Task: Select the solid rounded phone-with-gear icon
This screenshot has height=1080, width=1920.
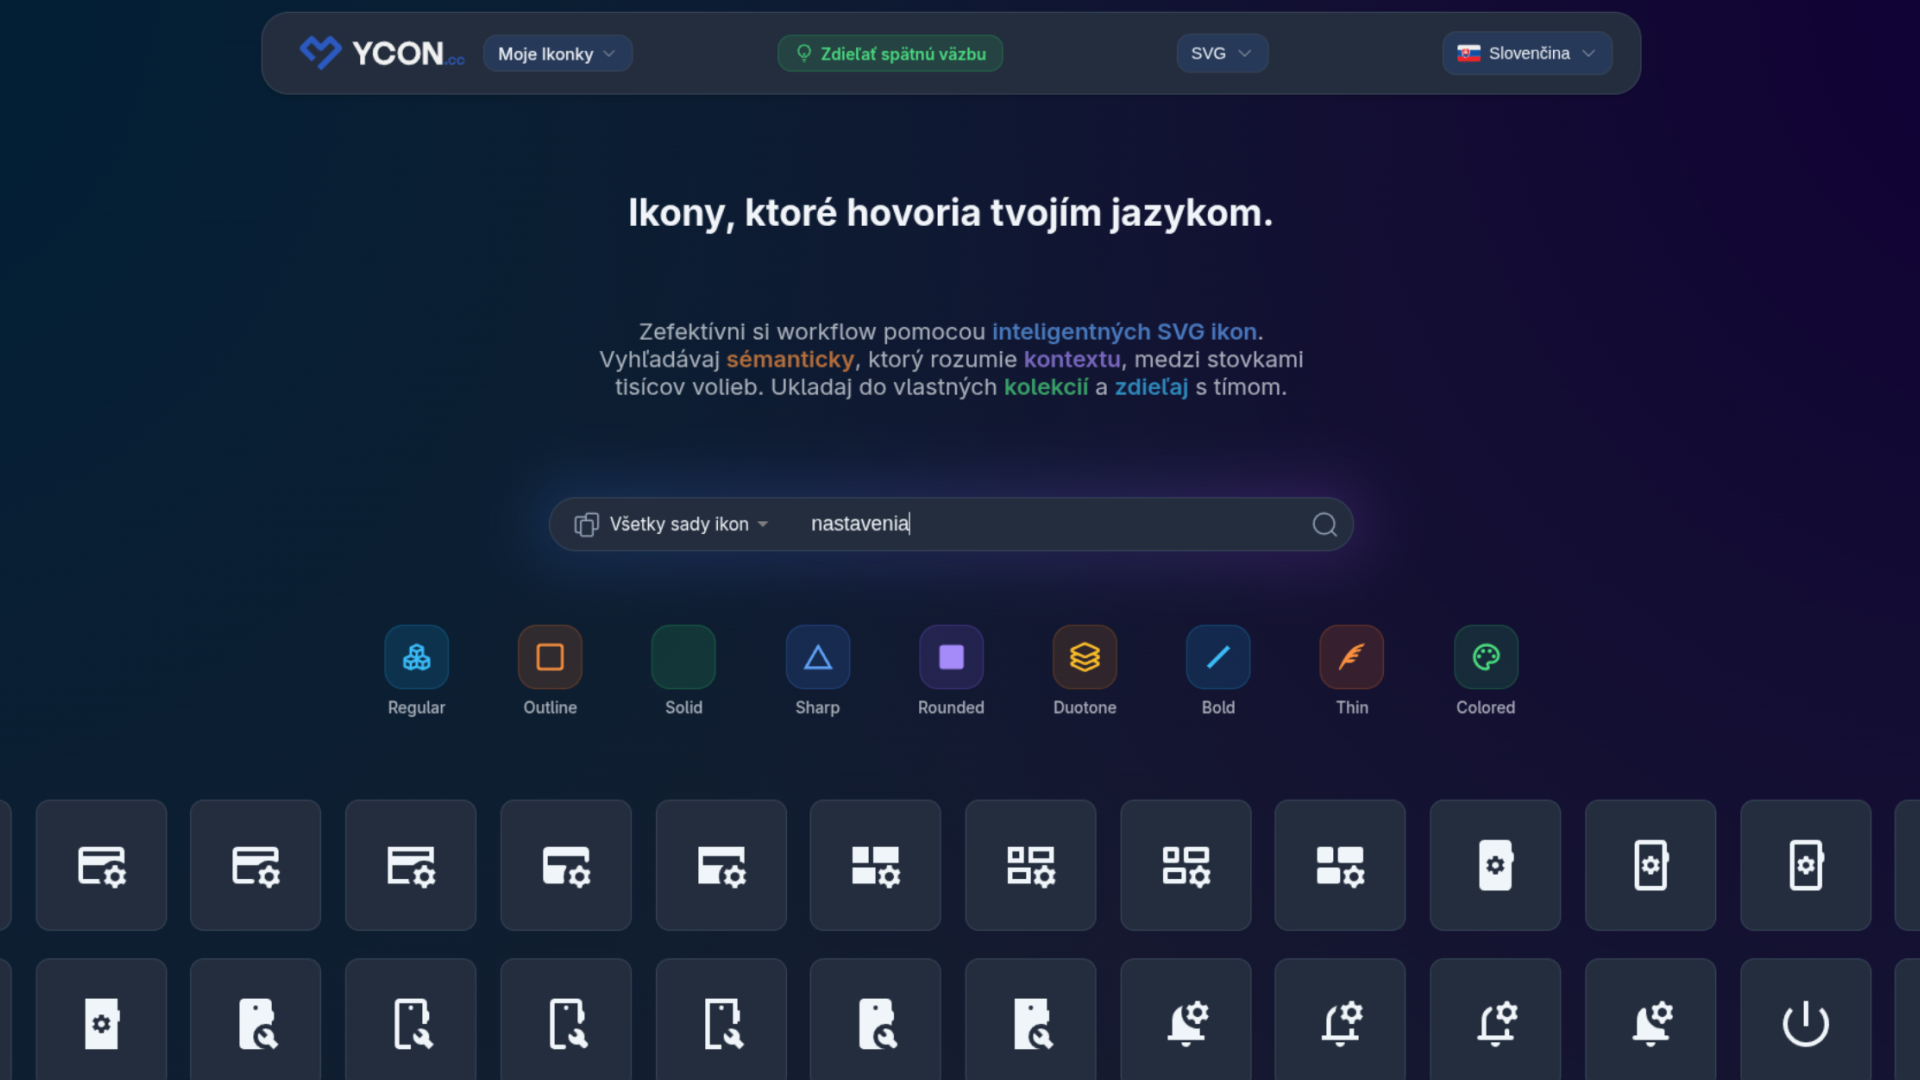Action: [1495, 865]
